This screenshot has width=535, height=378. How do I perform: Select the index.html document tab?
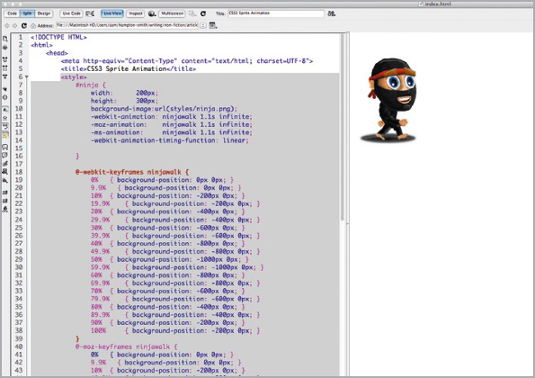point(435,4)
